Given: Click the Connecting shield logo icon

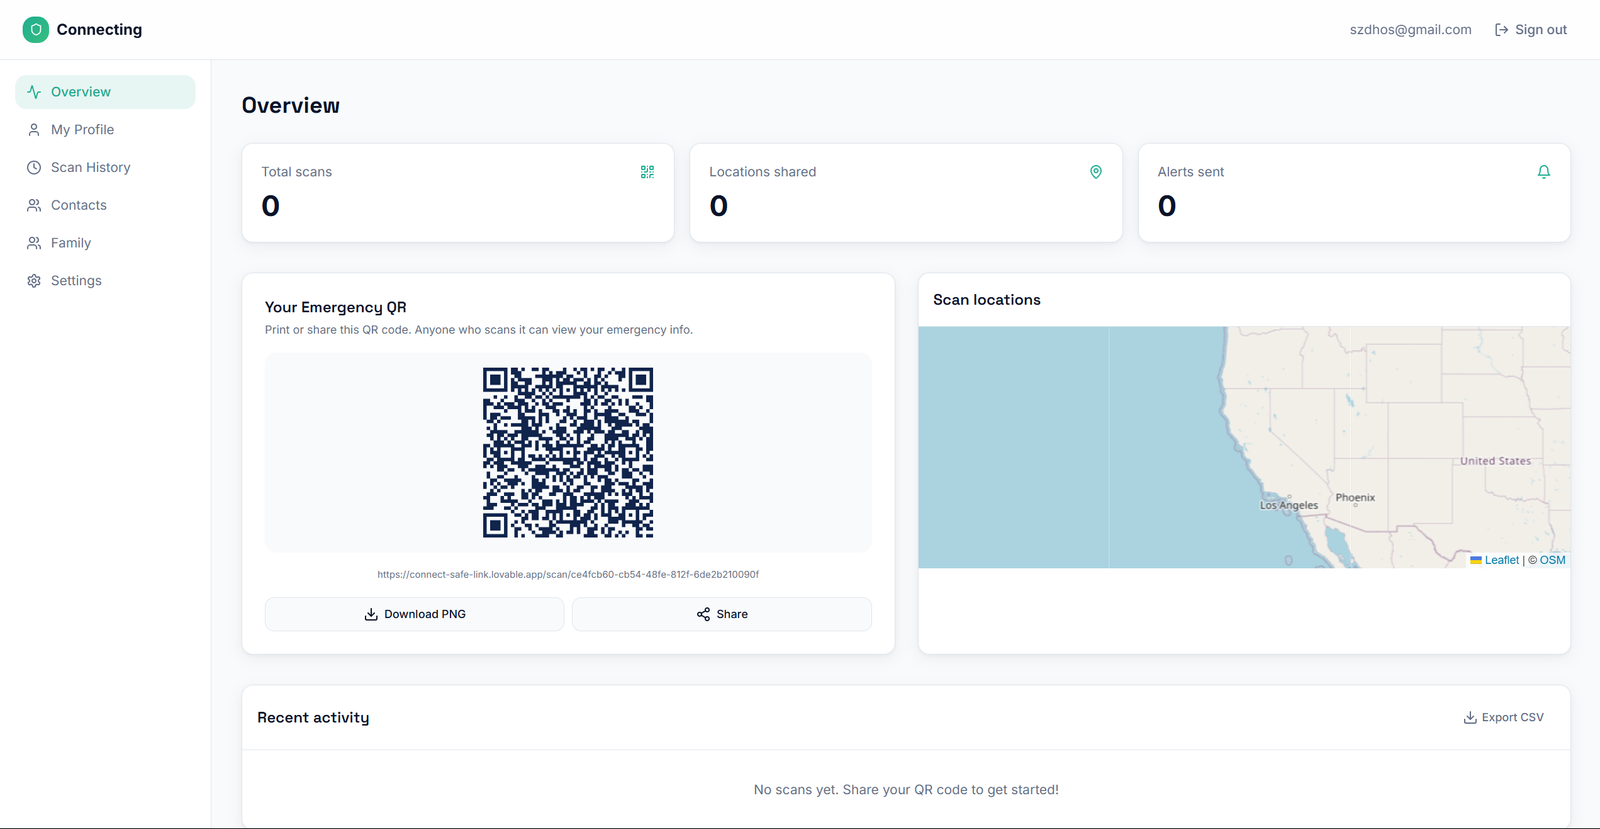Looking at the screenshot, I should pos(36,30).
